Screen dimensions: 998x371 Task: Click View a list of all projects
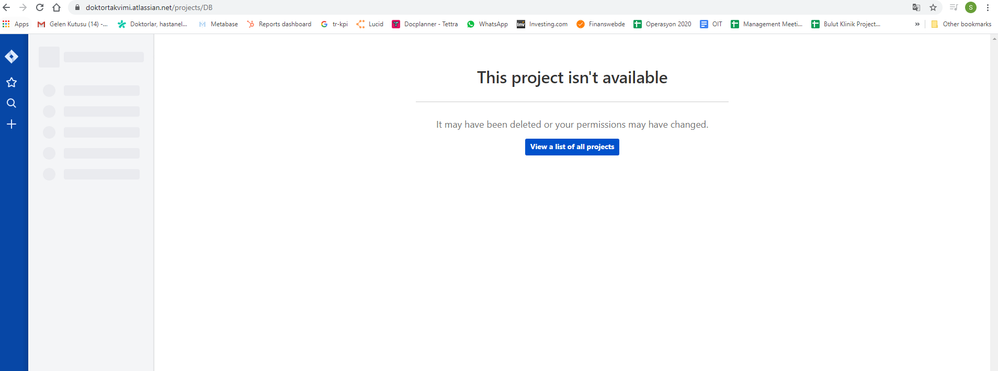pyautogui.click(x=572, y=147)
